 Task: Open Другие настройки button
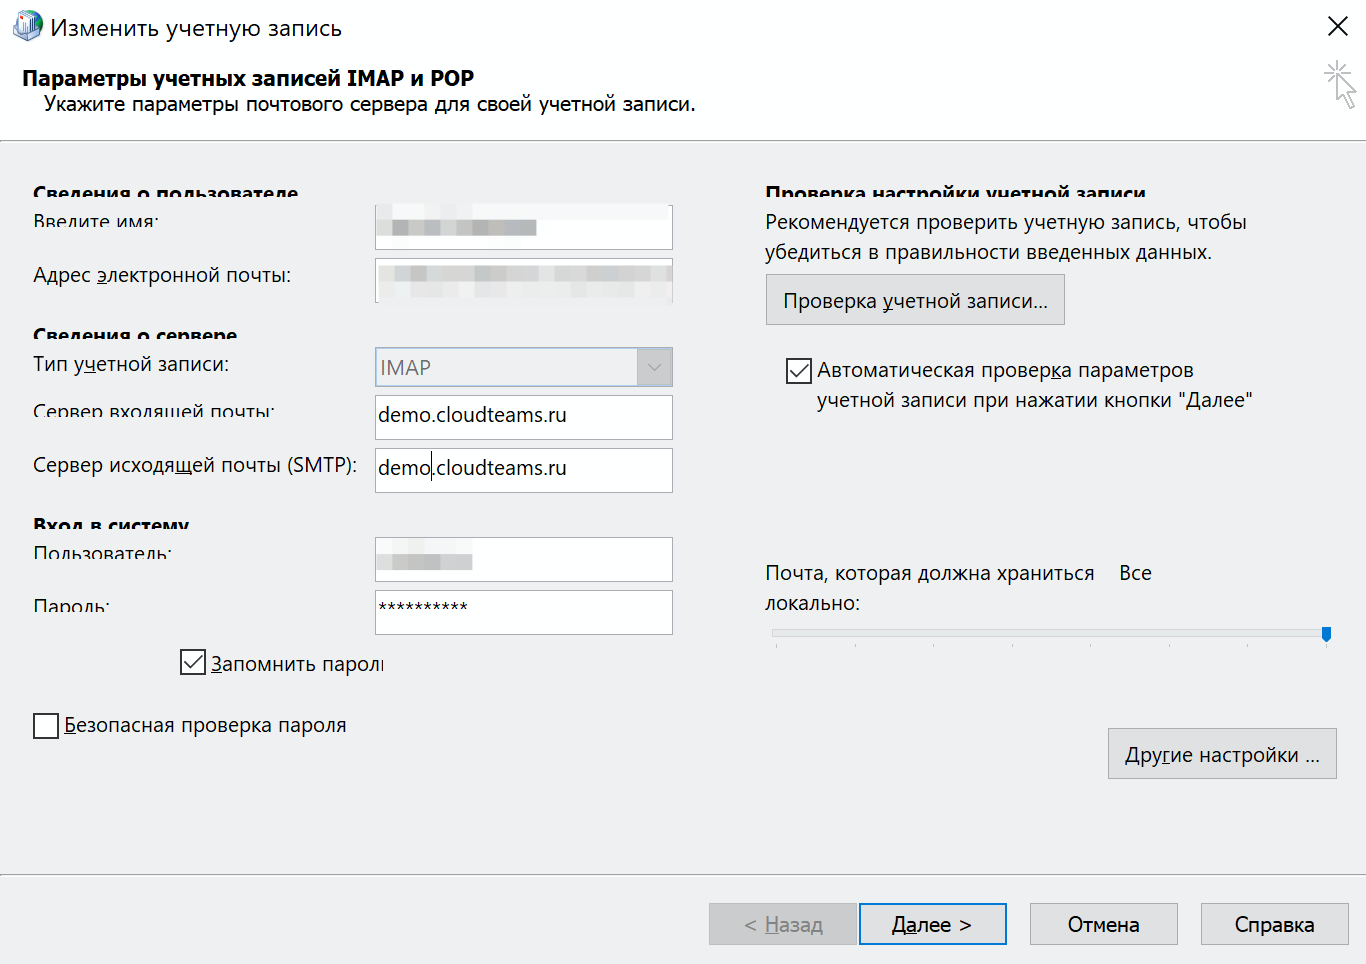pos(1221,754)
